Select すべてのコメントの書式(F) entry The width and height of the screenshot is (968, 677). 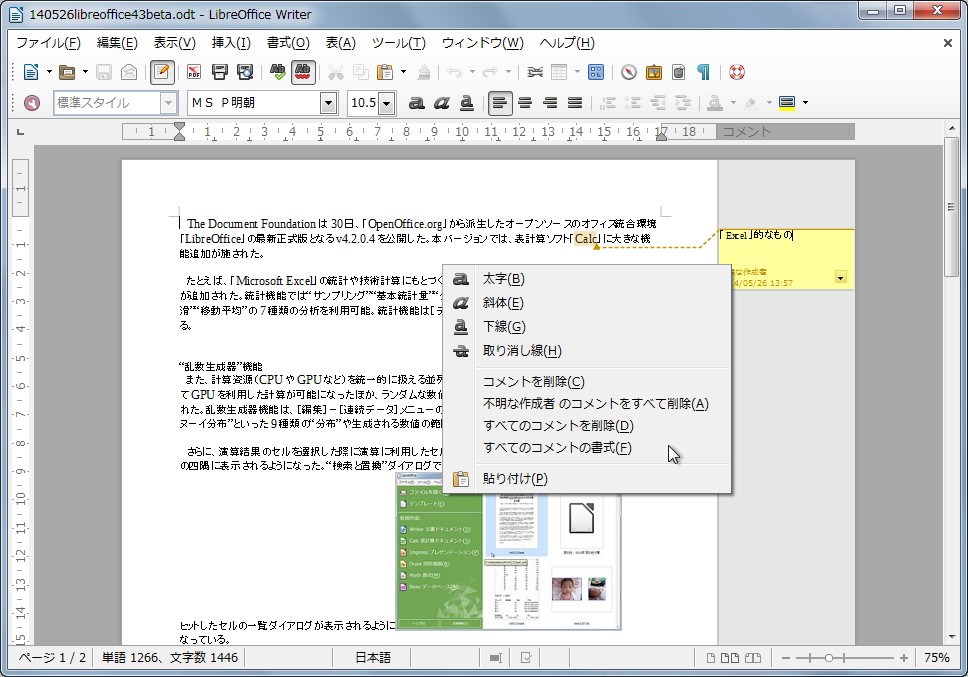pos(587,448)
